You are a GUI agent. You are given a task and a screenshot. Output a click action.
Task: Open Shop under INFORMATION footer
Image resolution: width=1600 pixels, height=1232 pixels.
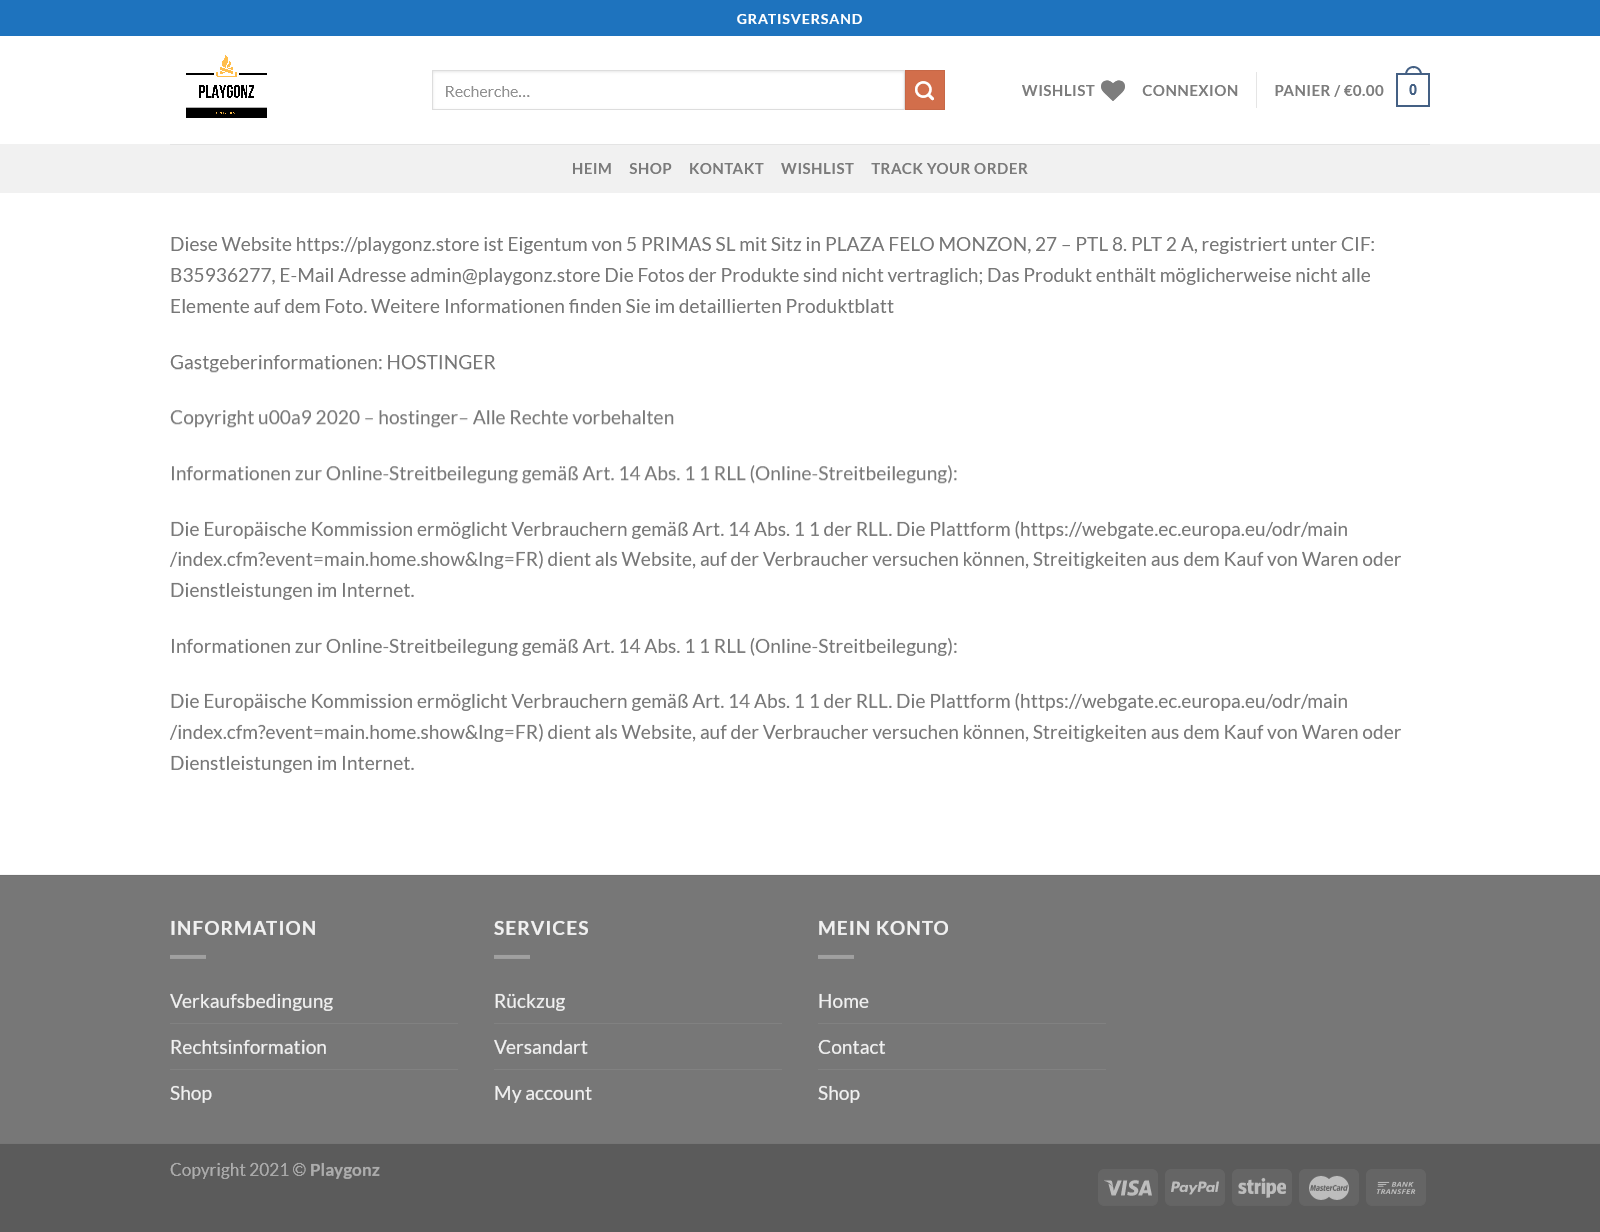[x=191, y=1093]
